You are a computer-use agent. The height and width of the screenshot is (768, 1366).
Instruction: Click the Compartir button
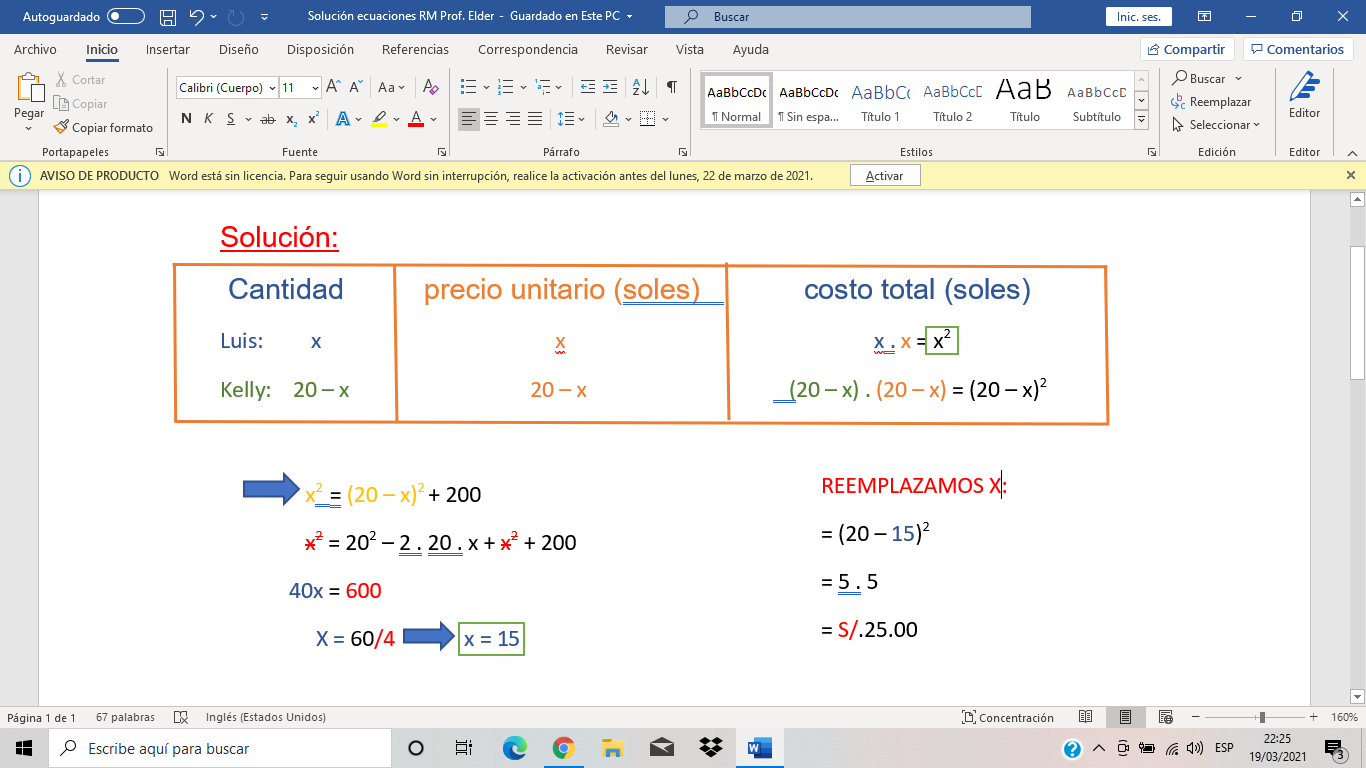coord(1187,49)
